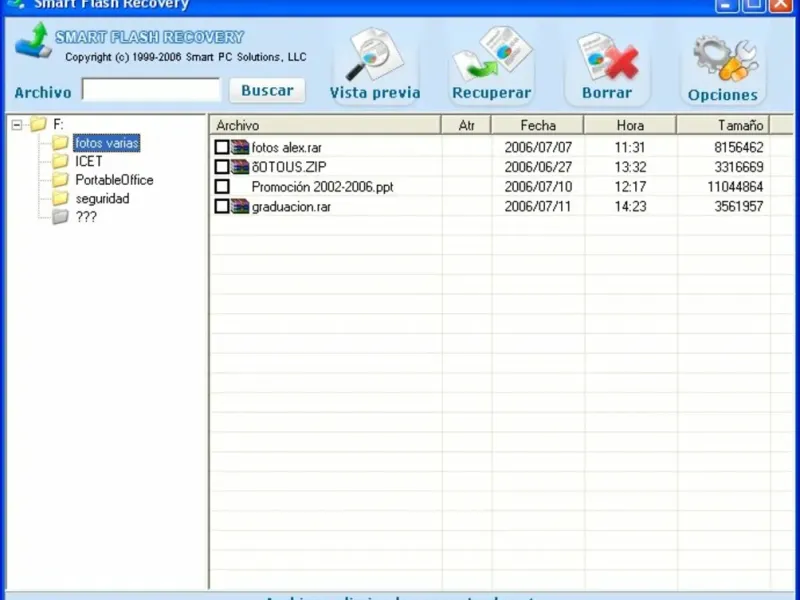Sort by the Archivo column header
This screenshot has height=600, width=800.
[x=326, y=125]
